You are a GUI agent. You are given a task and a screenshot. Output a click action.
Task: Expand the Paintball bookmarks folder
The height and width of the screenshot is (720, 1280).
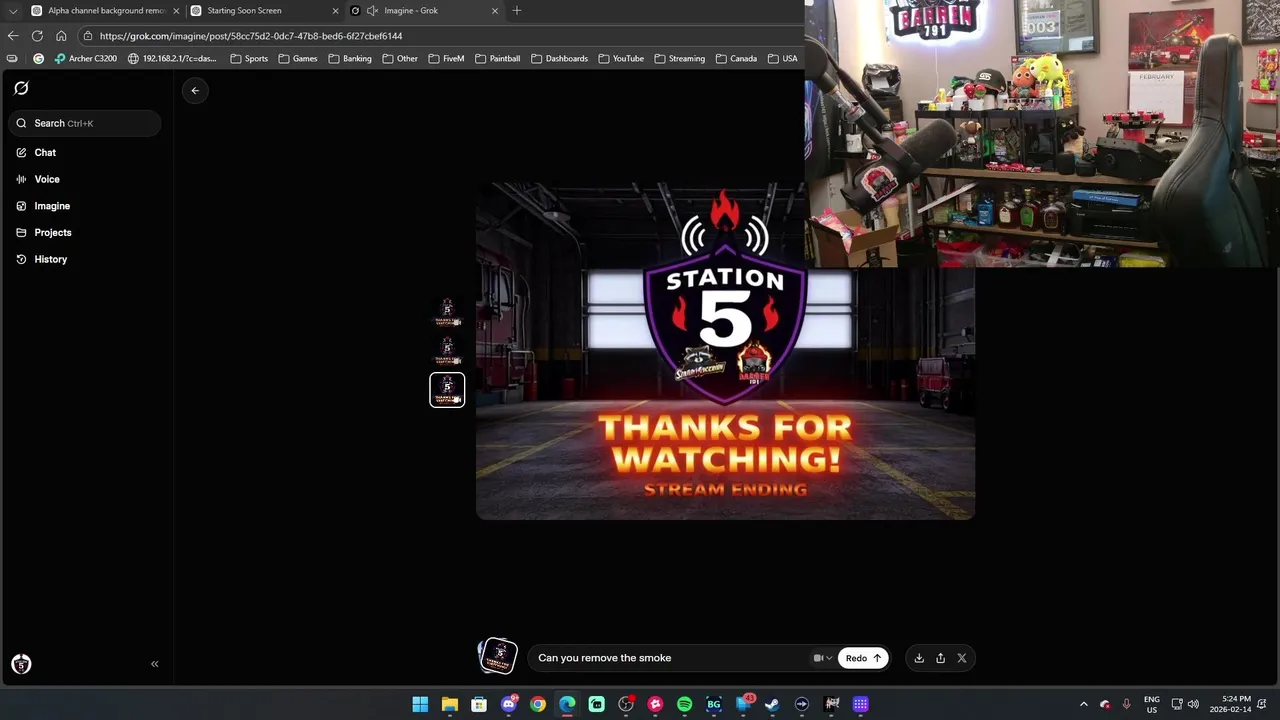[x=497, y=58]
